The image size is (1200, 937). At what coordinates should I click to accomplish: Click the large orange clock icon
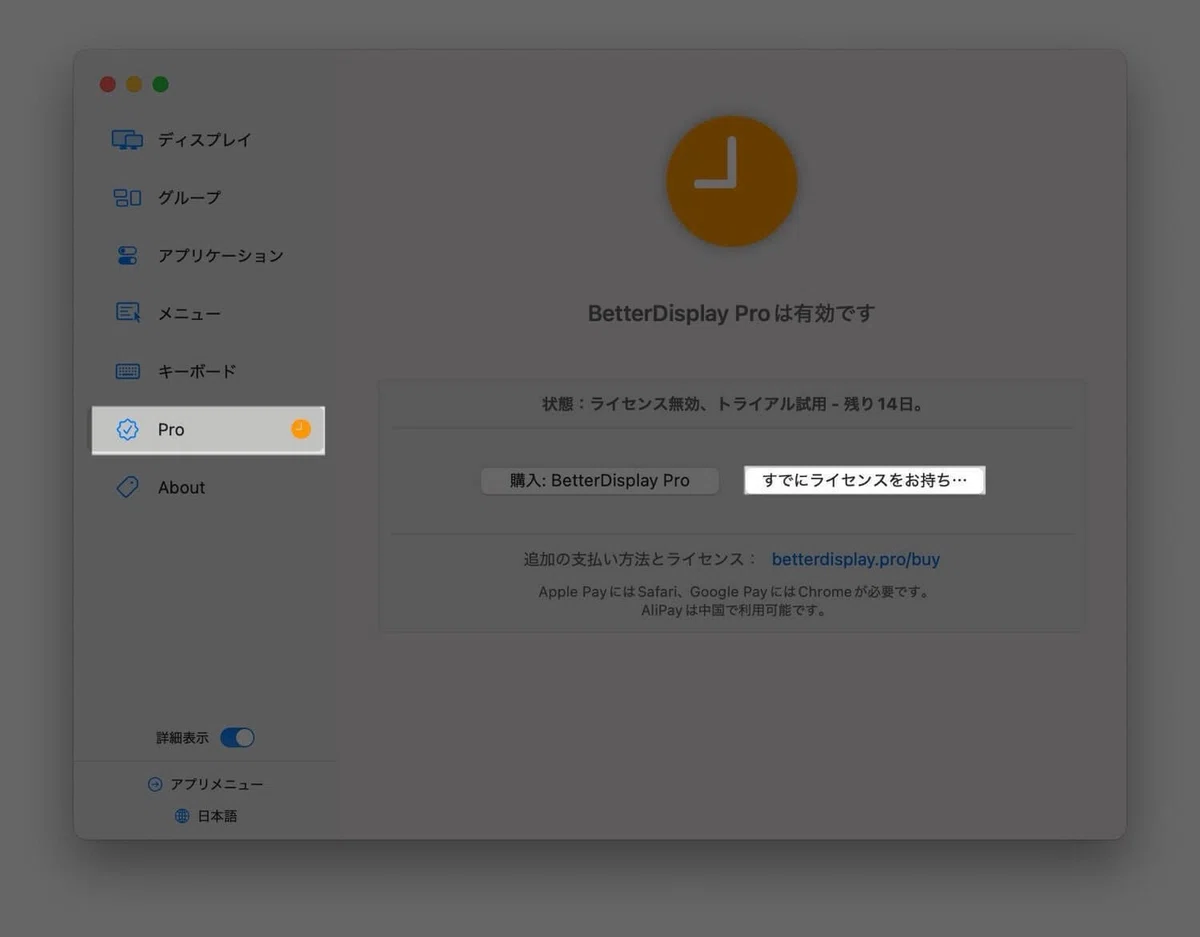pyautogui.click(x=732, y=181)
